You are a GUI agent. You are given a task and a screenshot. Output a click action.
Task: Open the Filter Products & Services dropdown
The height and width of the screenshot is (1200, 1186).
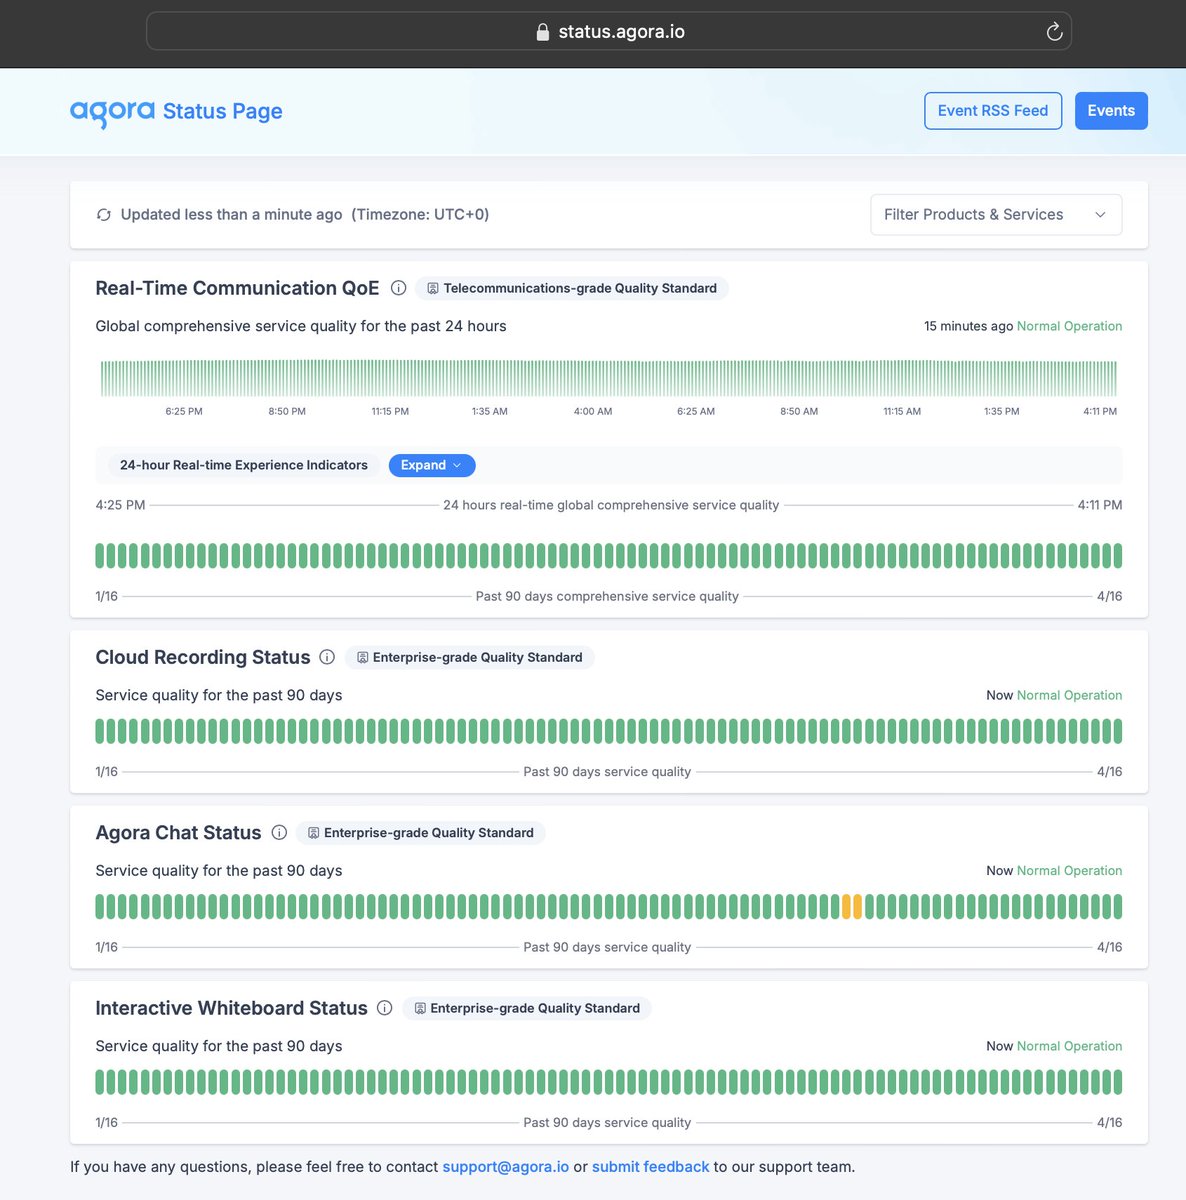(995, 214)
